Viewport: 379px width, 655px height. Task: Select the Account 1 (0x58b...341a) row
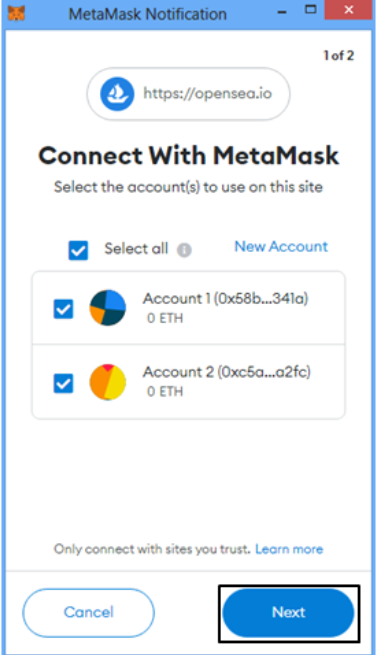(188, 308)
